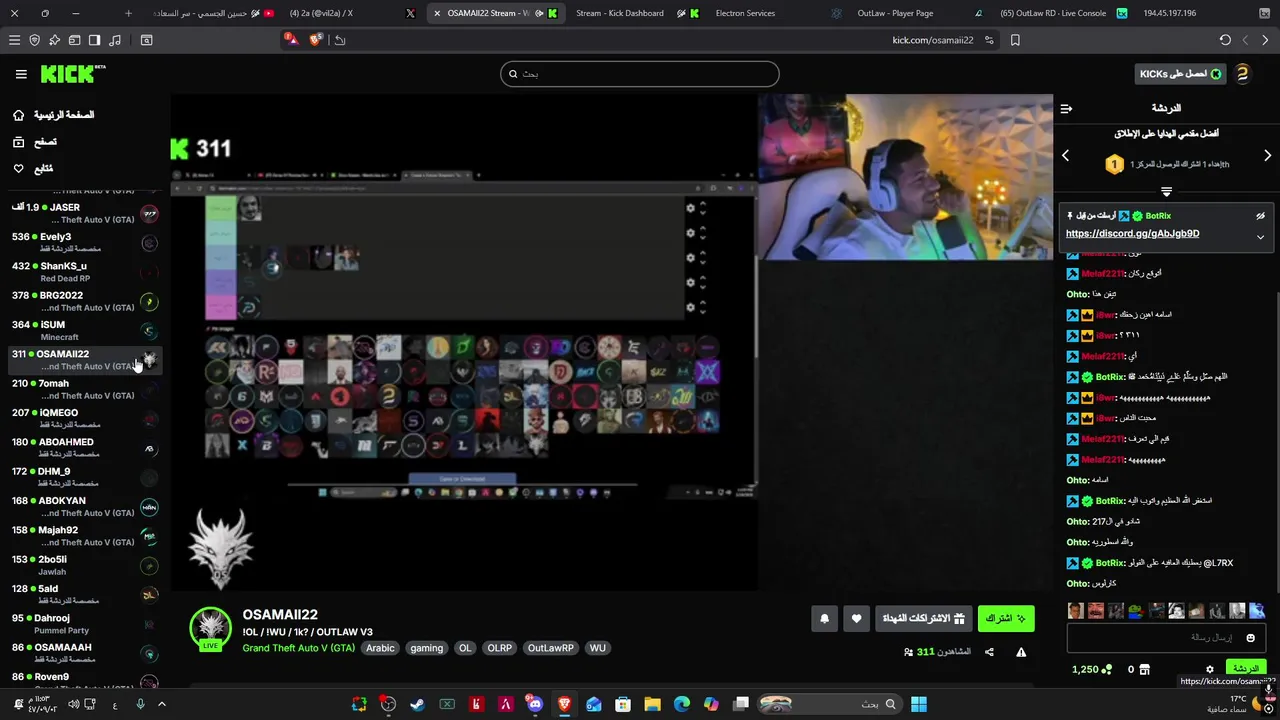Open the Kick shop icon
The width and height of the screenshot is (1280, 720).
click(1146, 669)
